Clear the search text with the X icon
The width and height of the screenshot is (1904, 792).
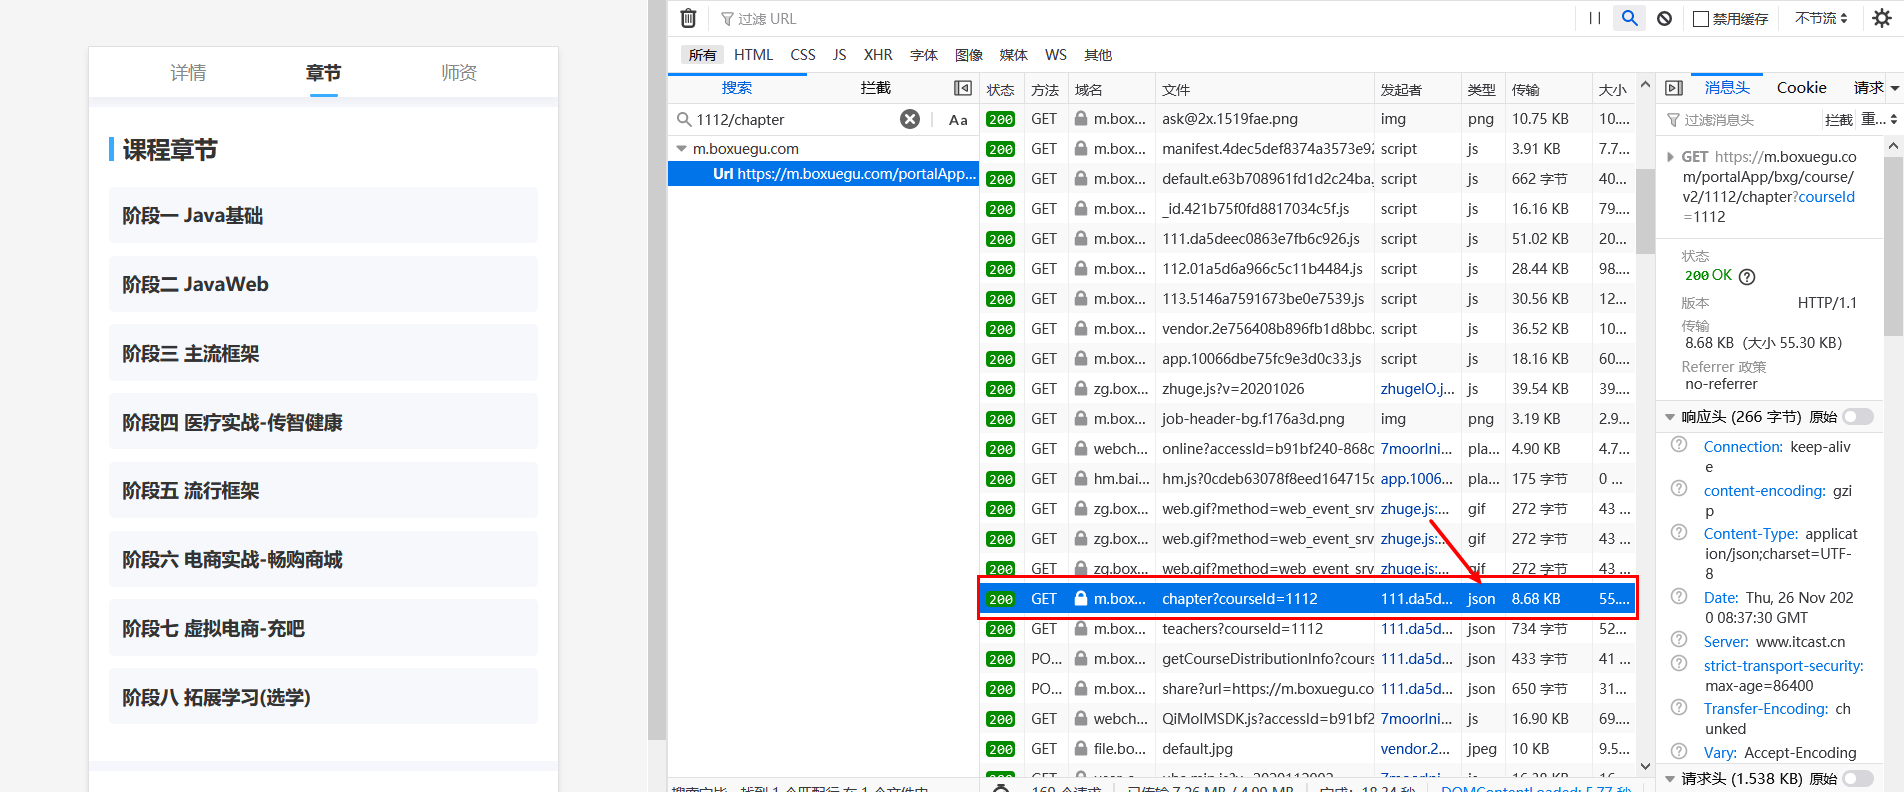point(909,119)
